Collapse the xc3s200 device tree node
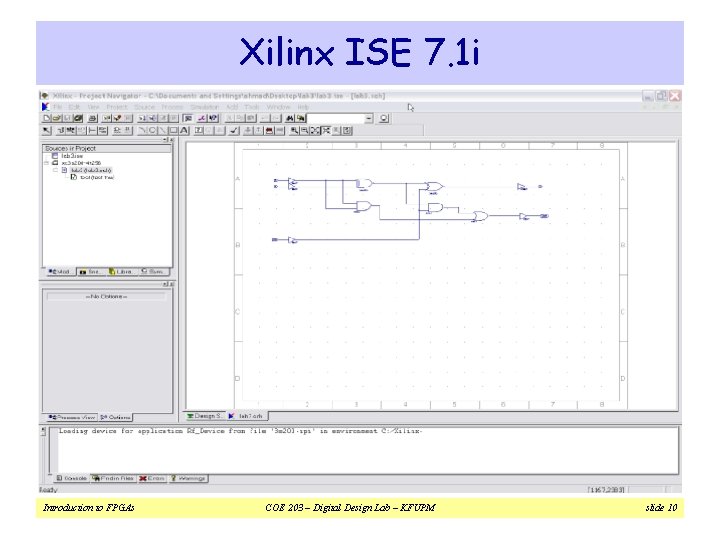The height and width of the screenshot is (540, 720). 46,163
